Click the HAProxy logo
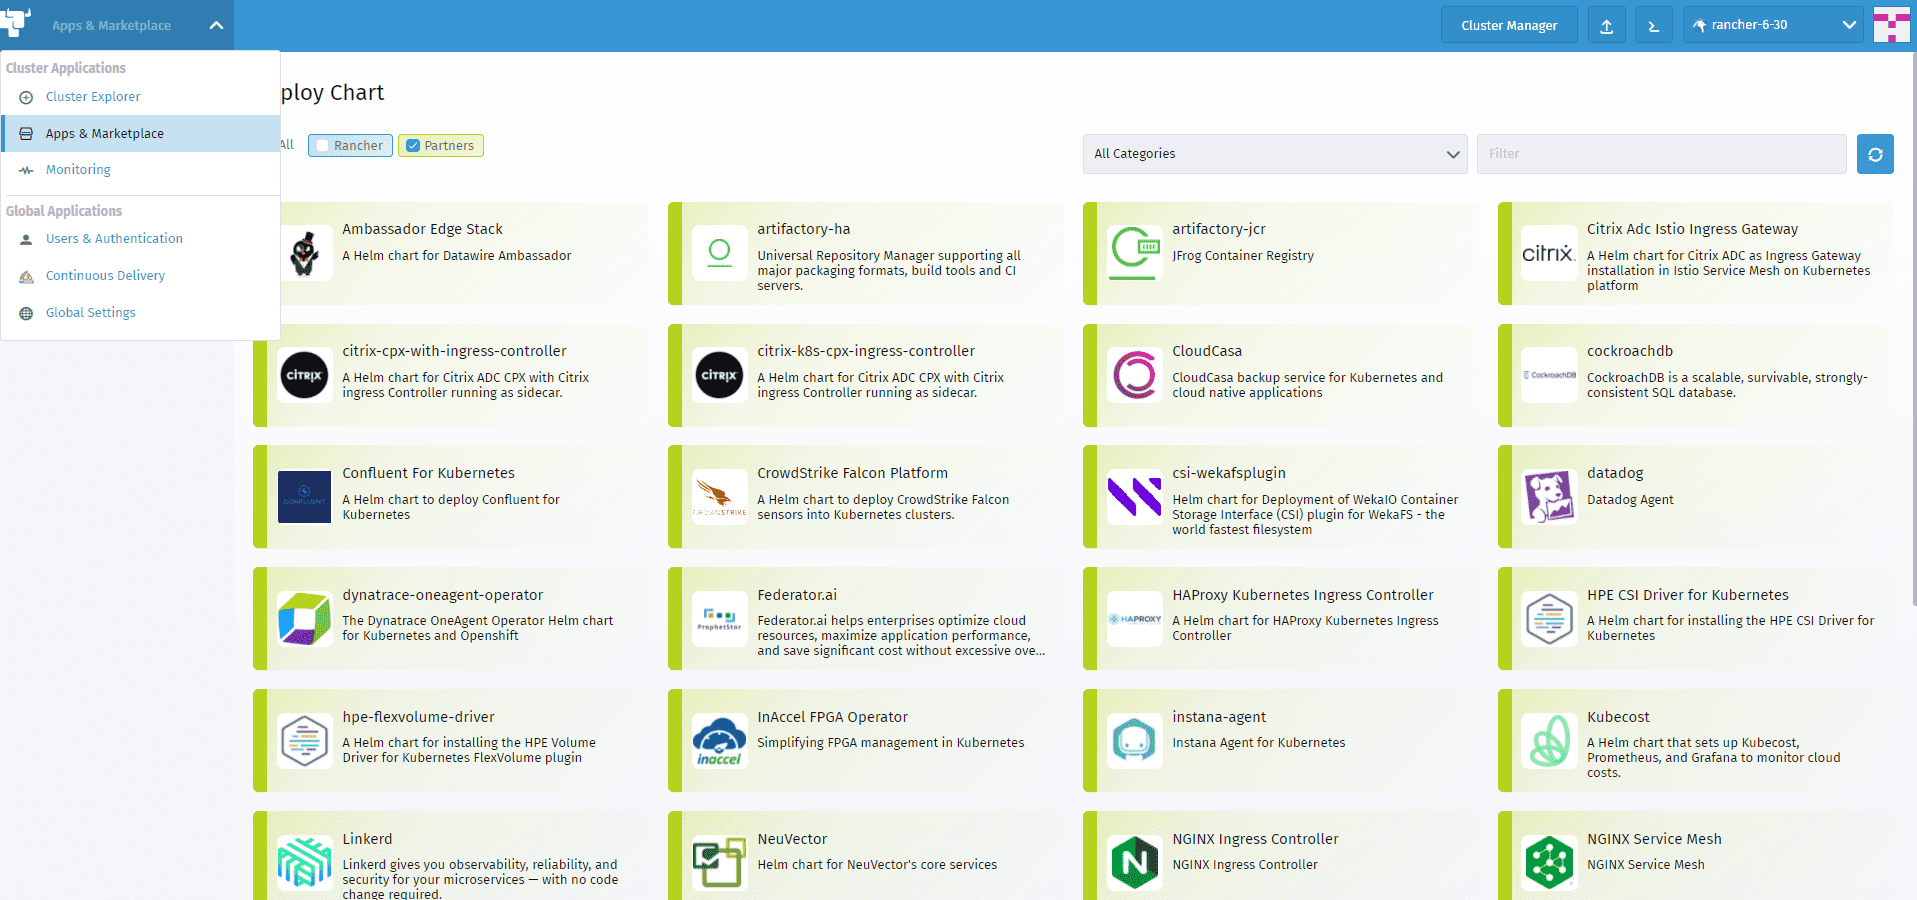This screenshot has height=900, width=1917. (1134, 619)
